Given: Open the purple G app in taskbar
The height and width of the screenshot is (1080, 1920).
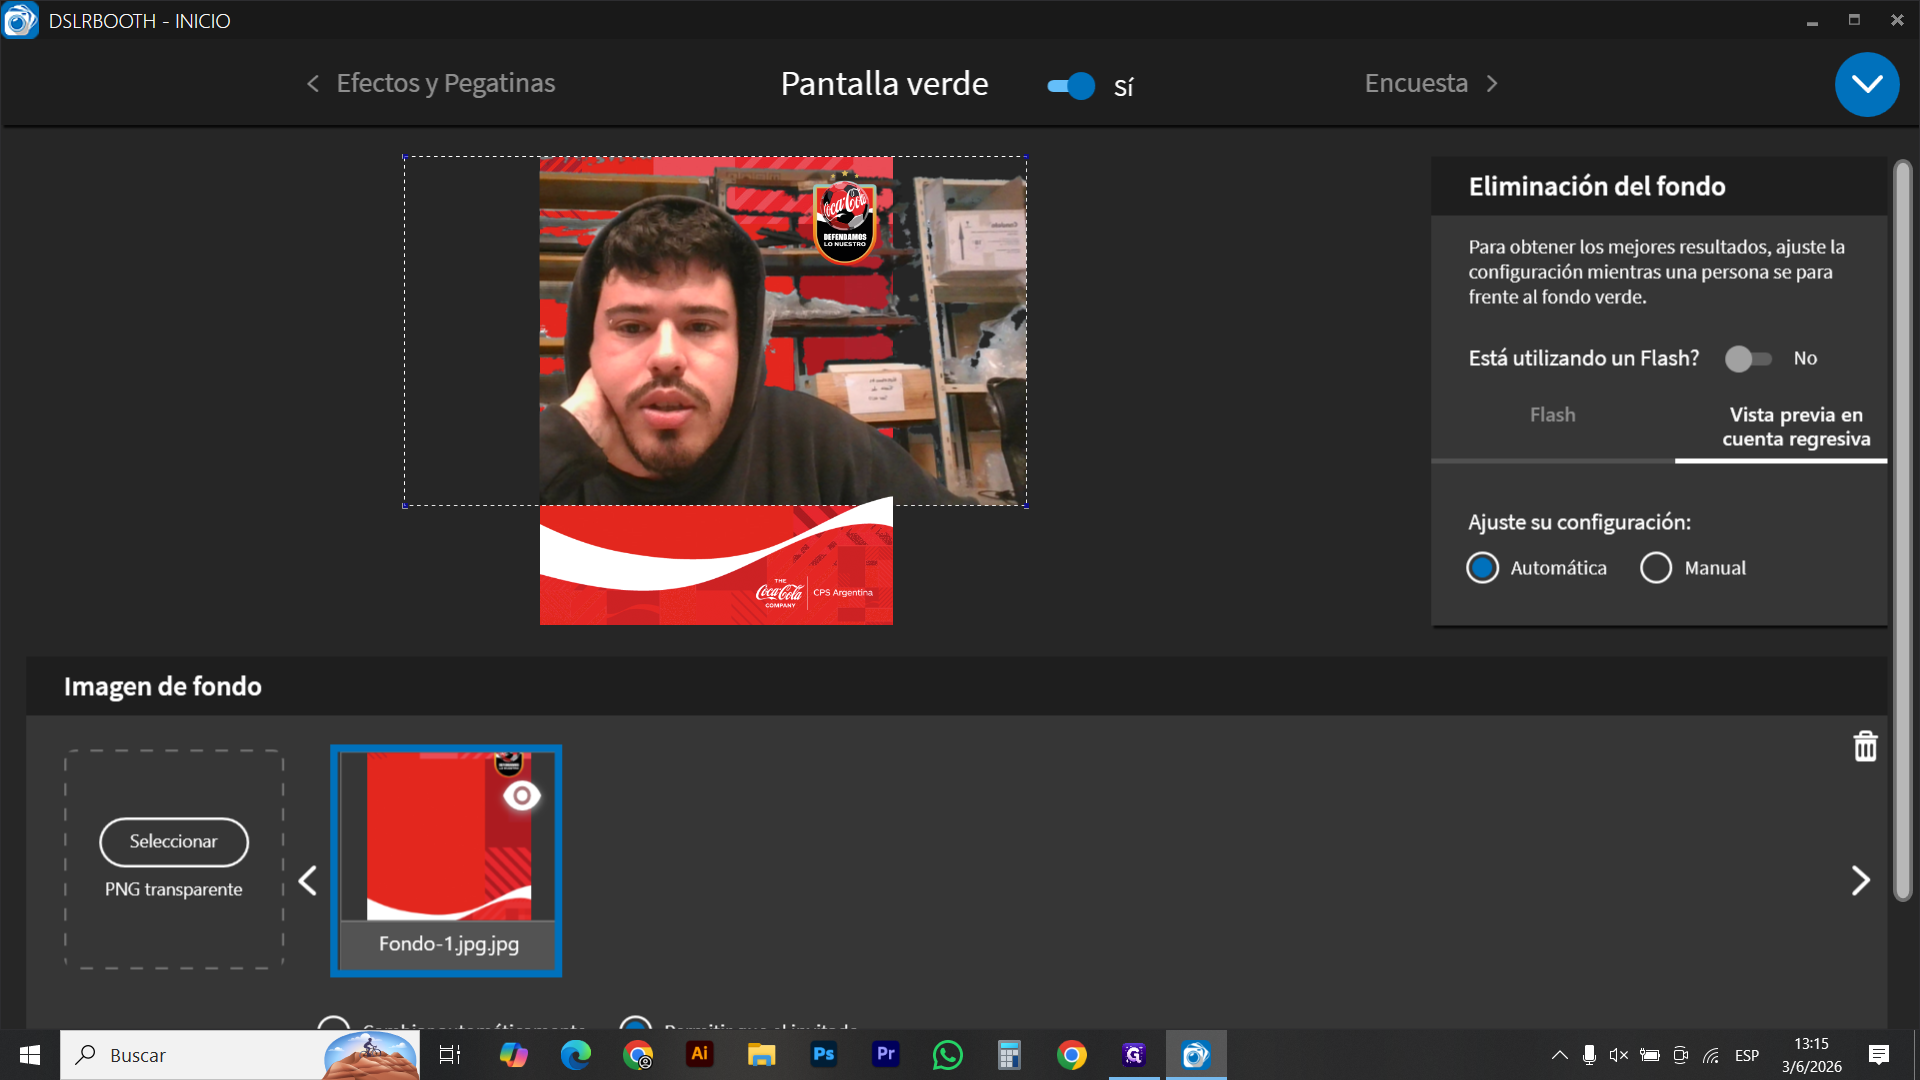Looking at the screenshot, I should (1134, 1055).
